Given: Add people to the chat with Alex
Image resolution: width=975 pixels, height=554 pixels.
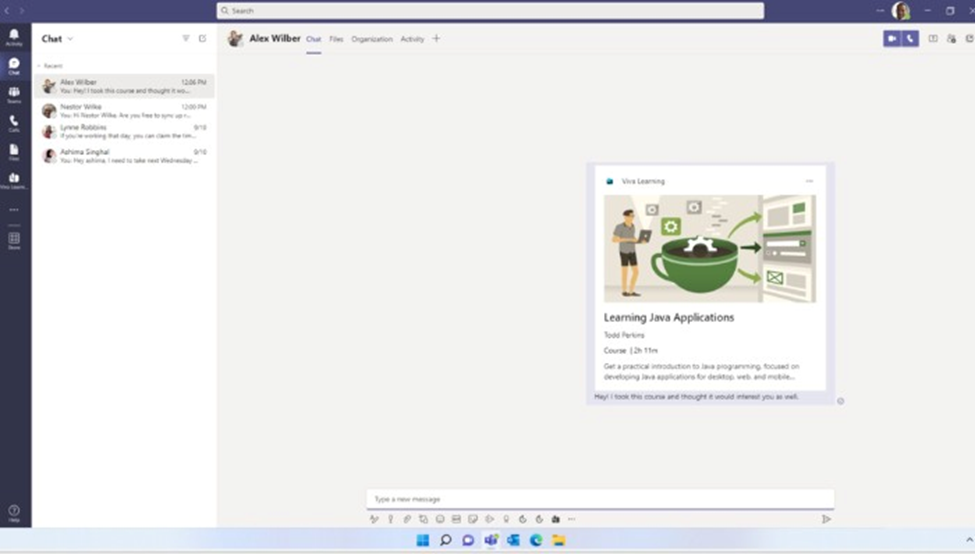Looking at the screenshot, I should pos(951,39).
